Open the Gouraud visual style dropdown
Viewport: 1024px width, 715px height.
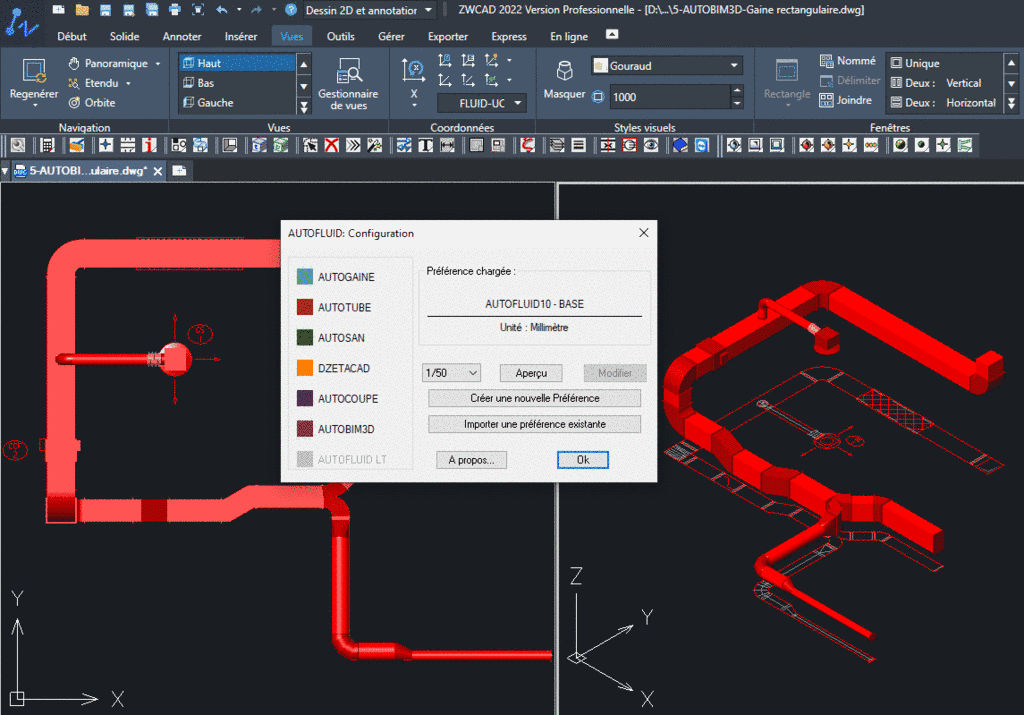(x=735, y=66)
